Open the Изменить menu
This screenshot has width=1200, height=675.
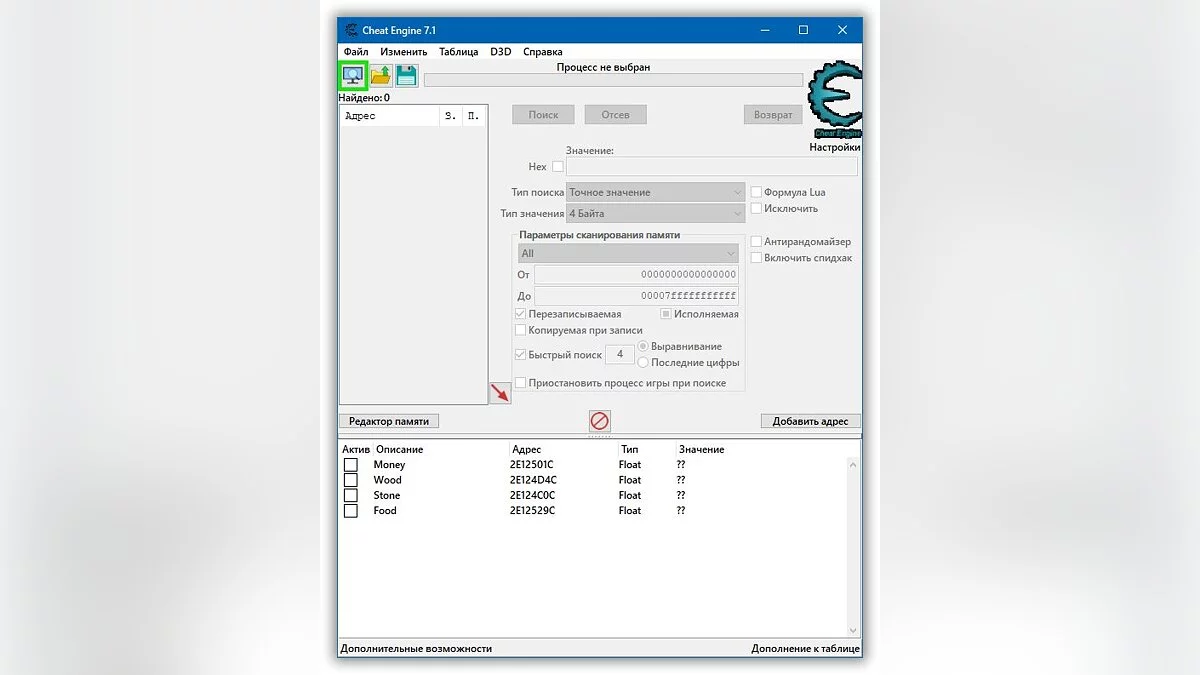(403, 52)
